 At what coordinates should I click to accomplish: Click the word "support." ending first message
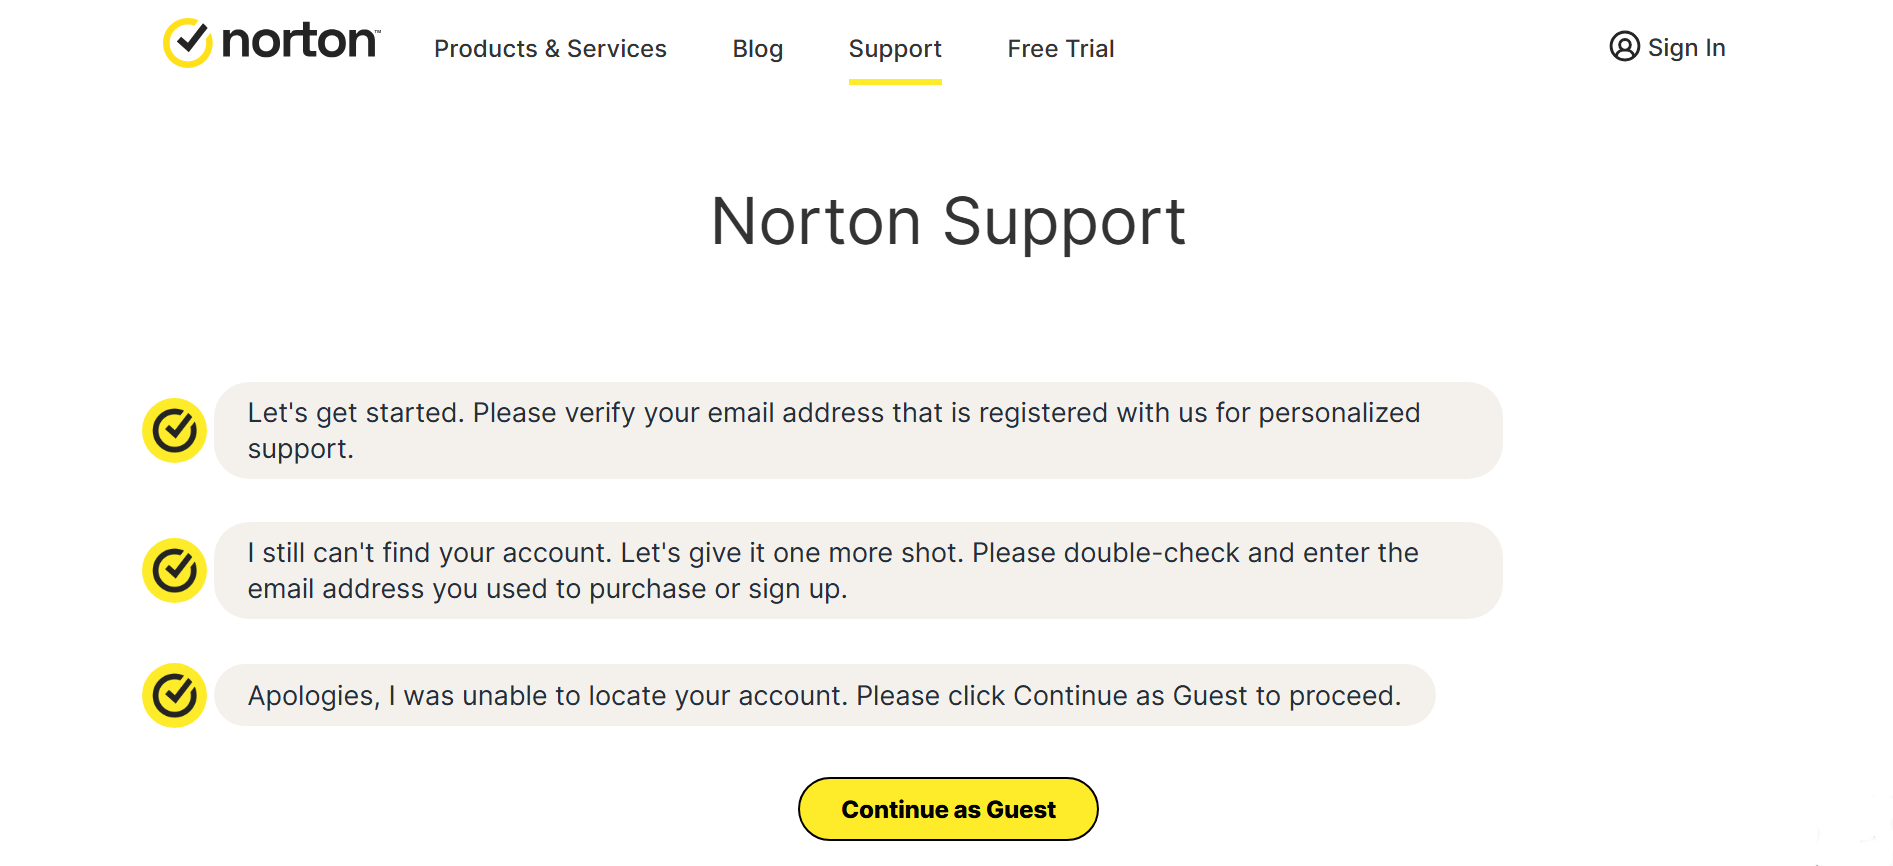point(300,449)
